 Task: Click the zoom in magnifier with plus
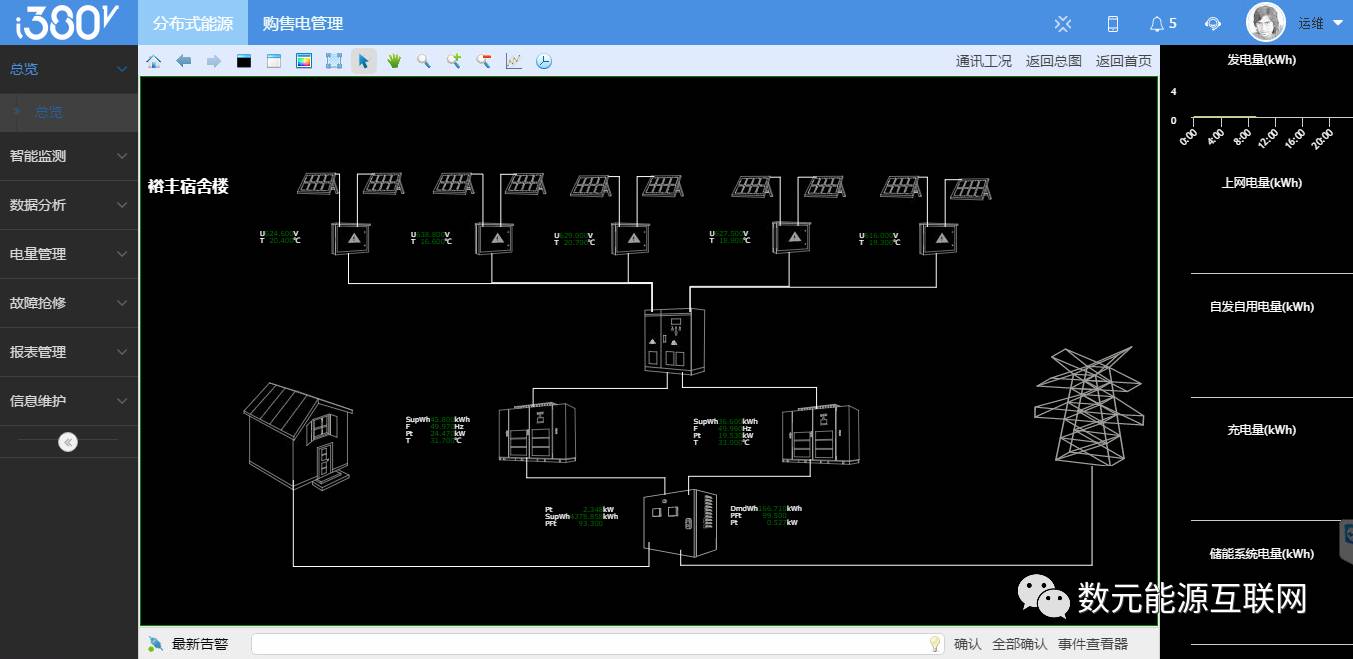pos(454,61)
